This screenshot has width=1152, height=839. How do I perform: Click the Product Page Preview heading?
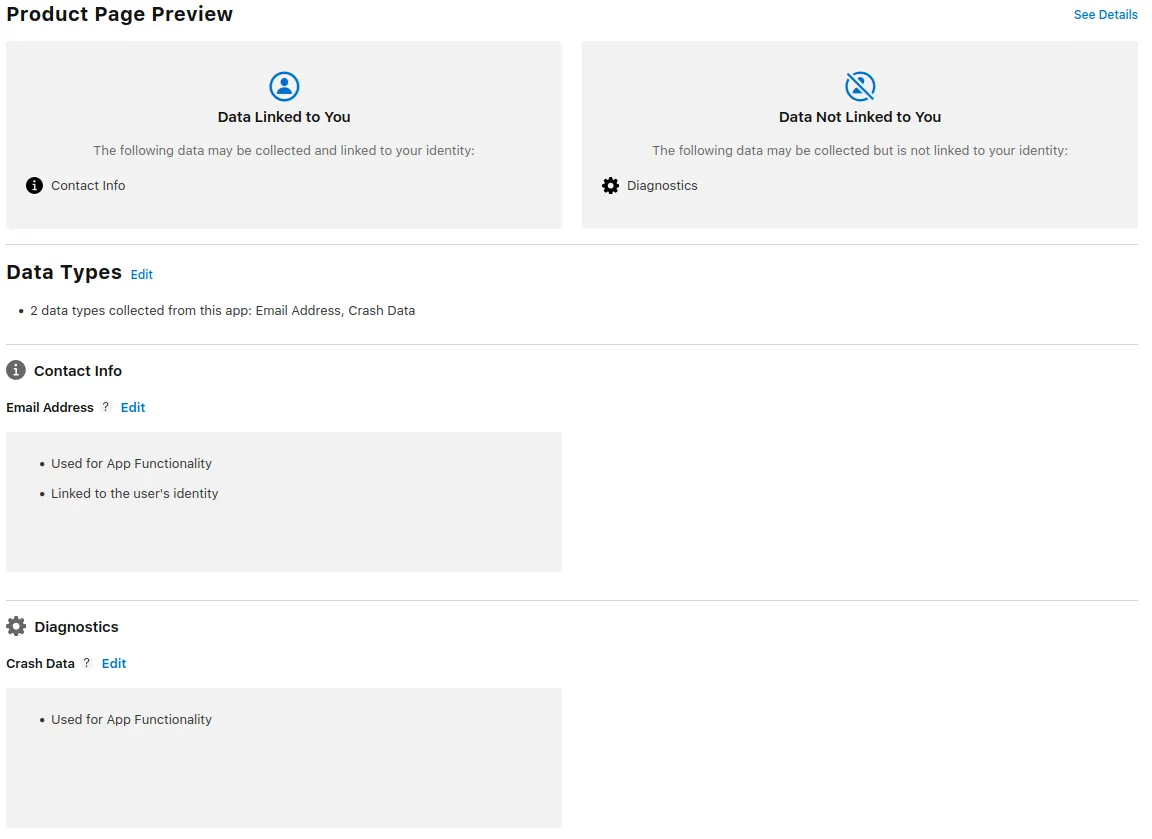[x=119, y=14]
